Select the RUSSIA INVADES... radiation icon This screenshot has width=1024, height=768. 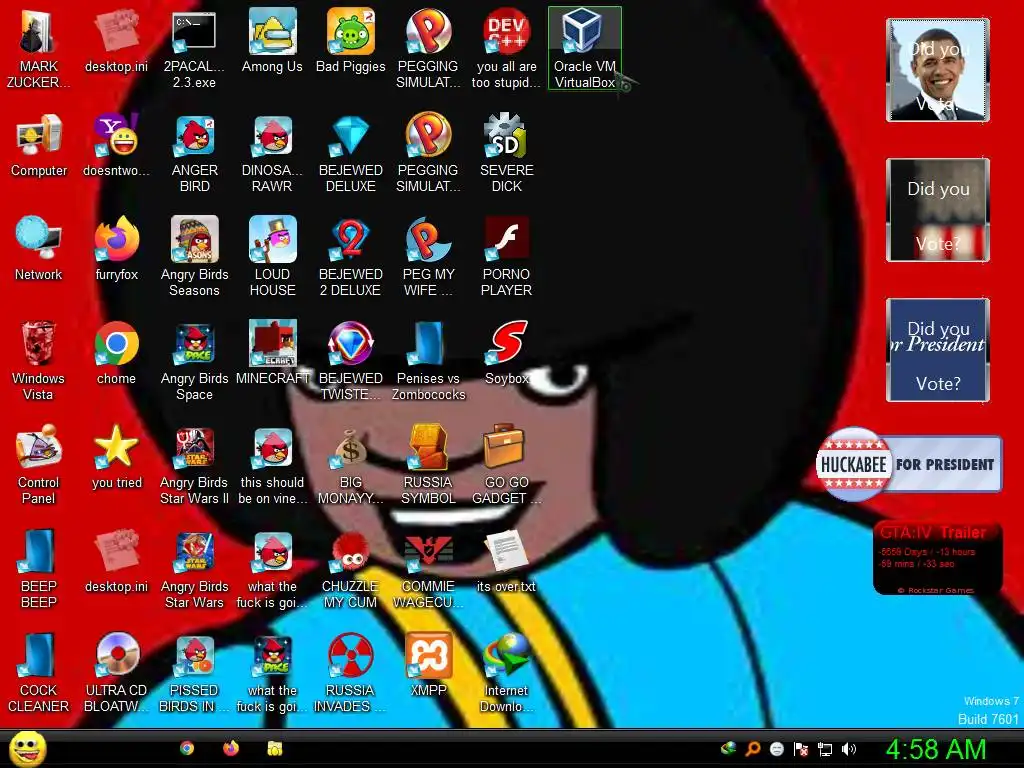(x=351, y=672)
